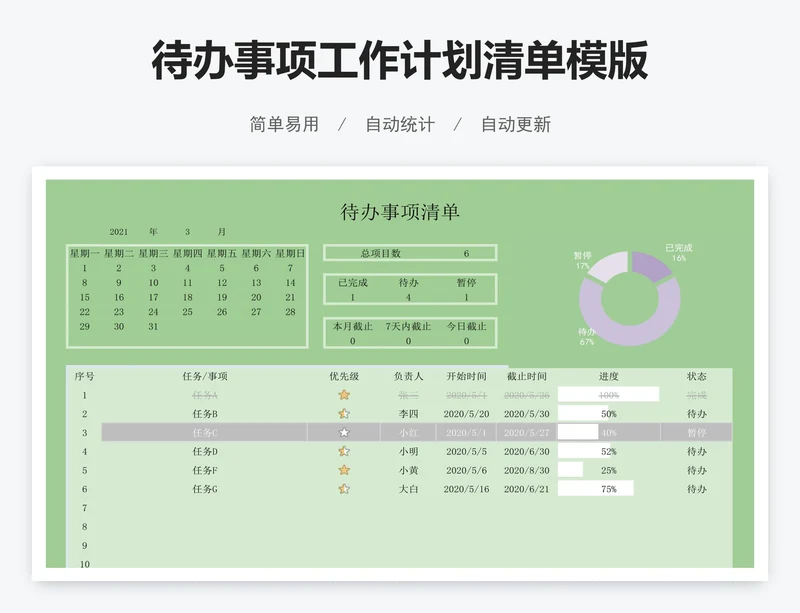
Task: Click the priority star in 任务G row
Action: pos(344,489)
